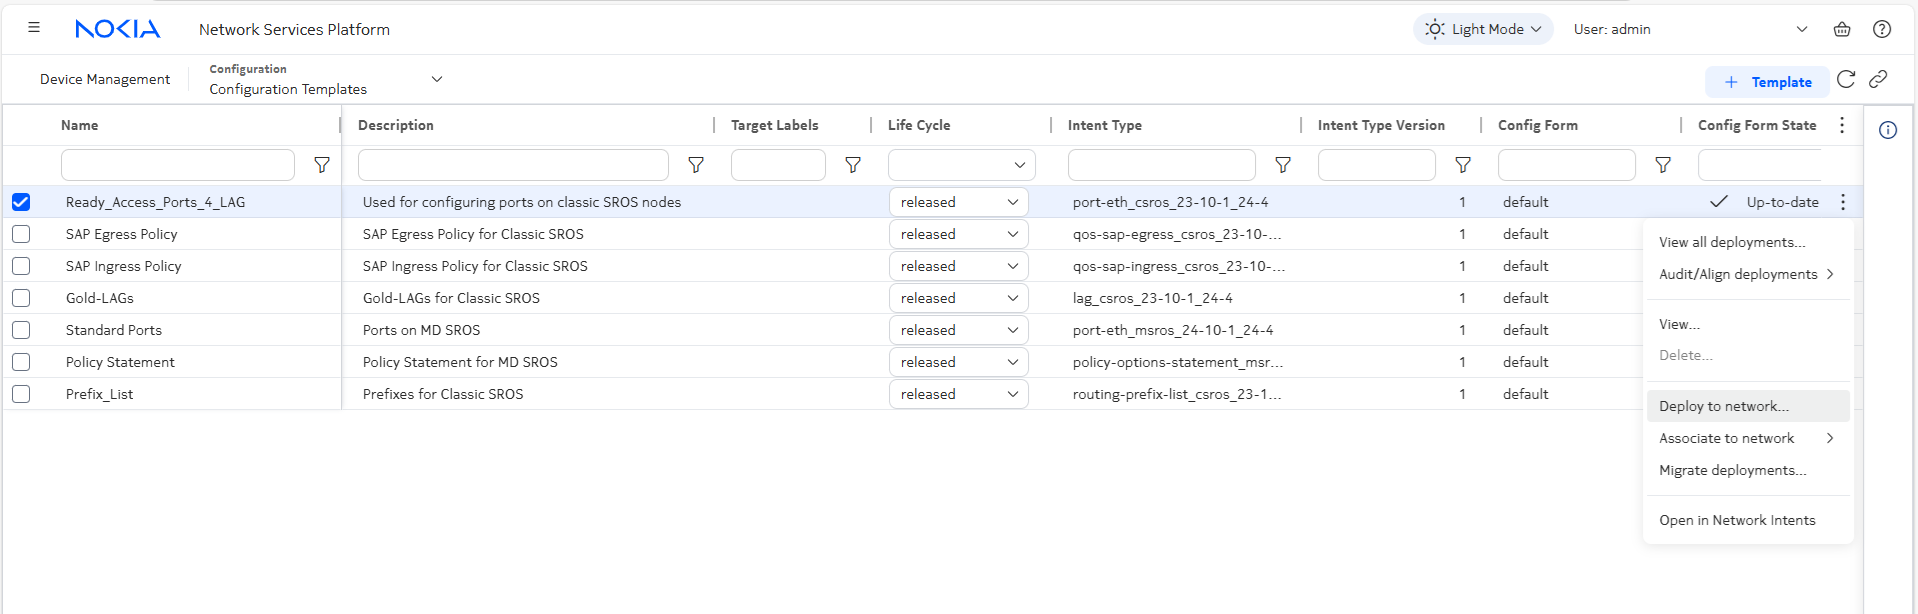1918x614 pixels.
Task: Choose Deploy to network from menu
Action: [x=1724, y=406]
